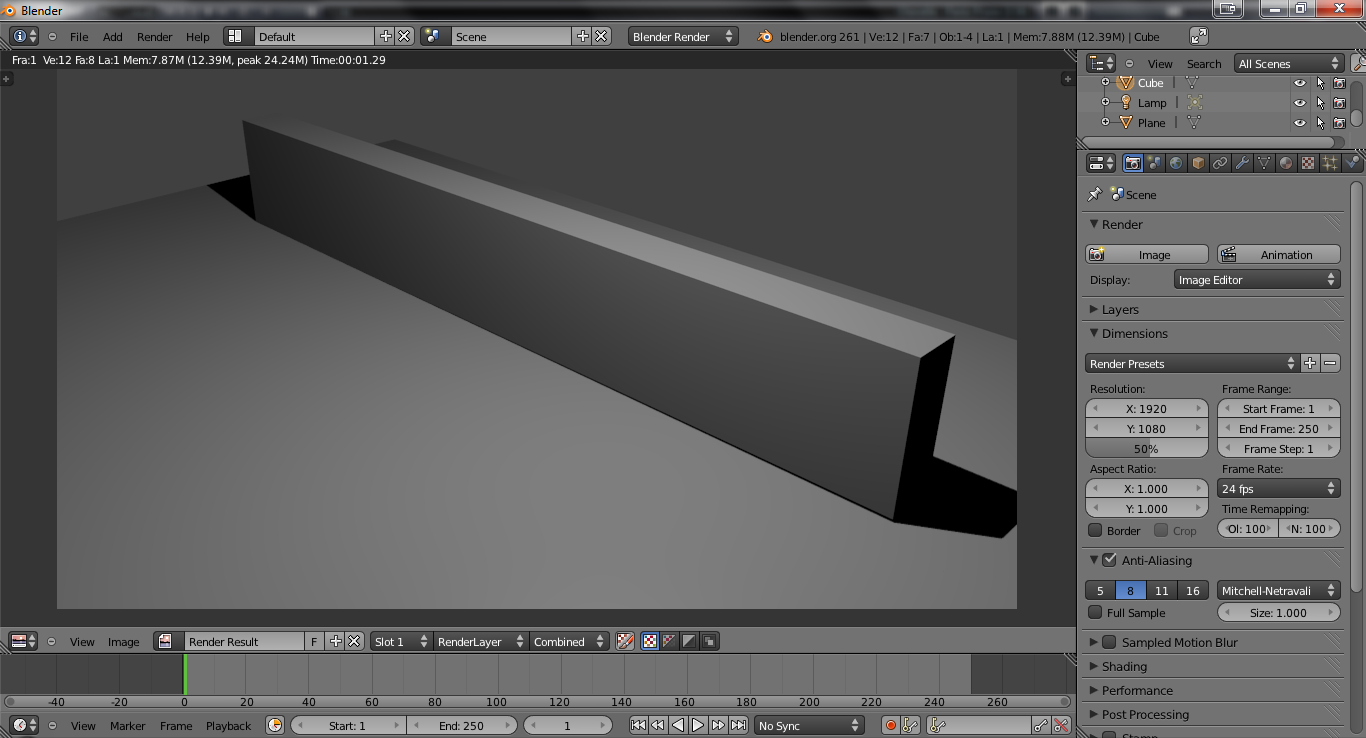Toggle automatic keyframe record button
Viewport: 1366px width, 738px height.
tap(890, 725)
